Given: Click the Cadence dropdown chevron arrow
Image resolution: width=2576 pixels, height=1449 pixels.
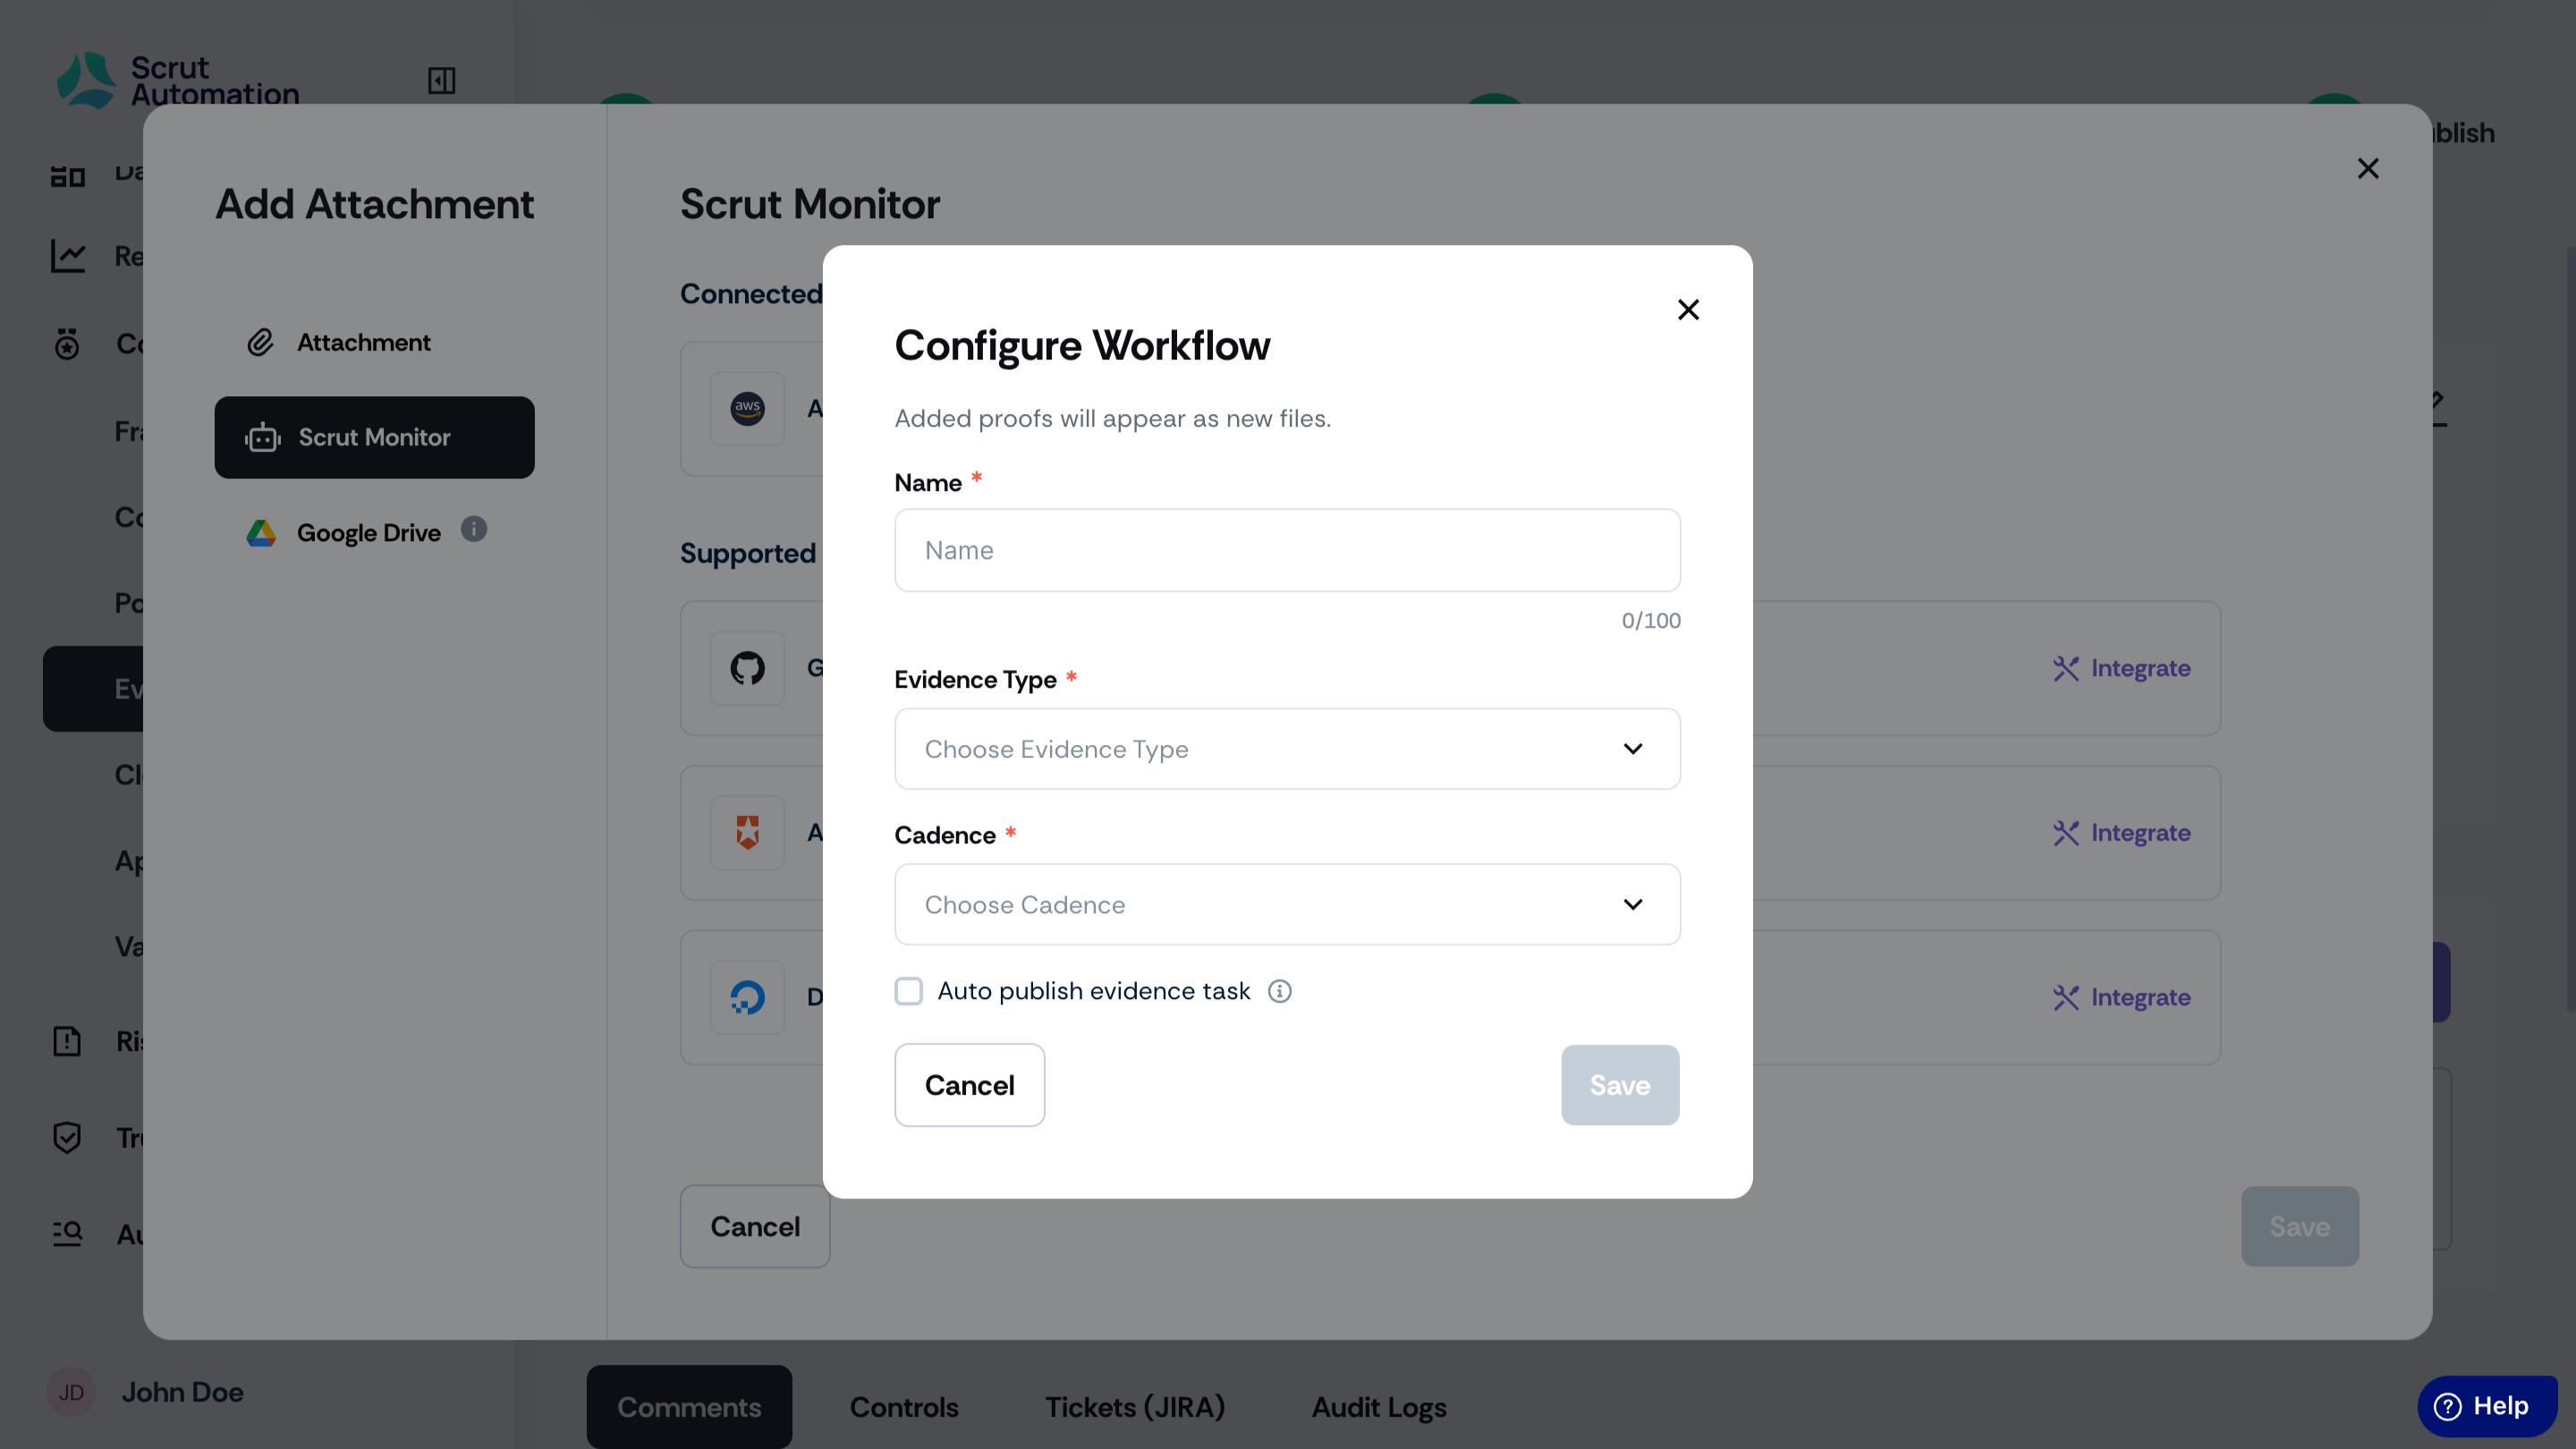Looking at the screenshot, I should [x=1632, y=904].
